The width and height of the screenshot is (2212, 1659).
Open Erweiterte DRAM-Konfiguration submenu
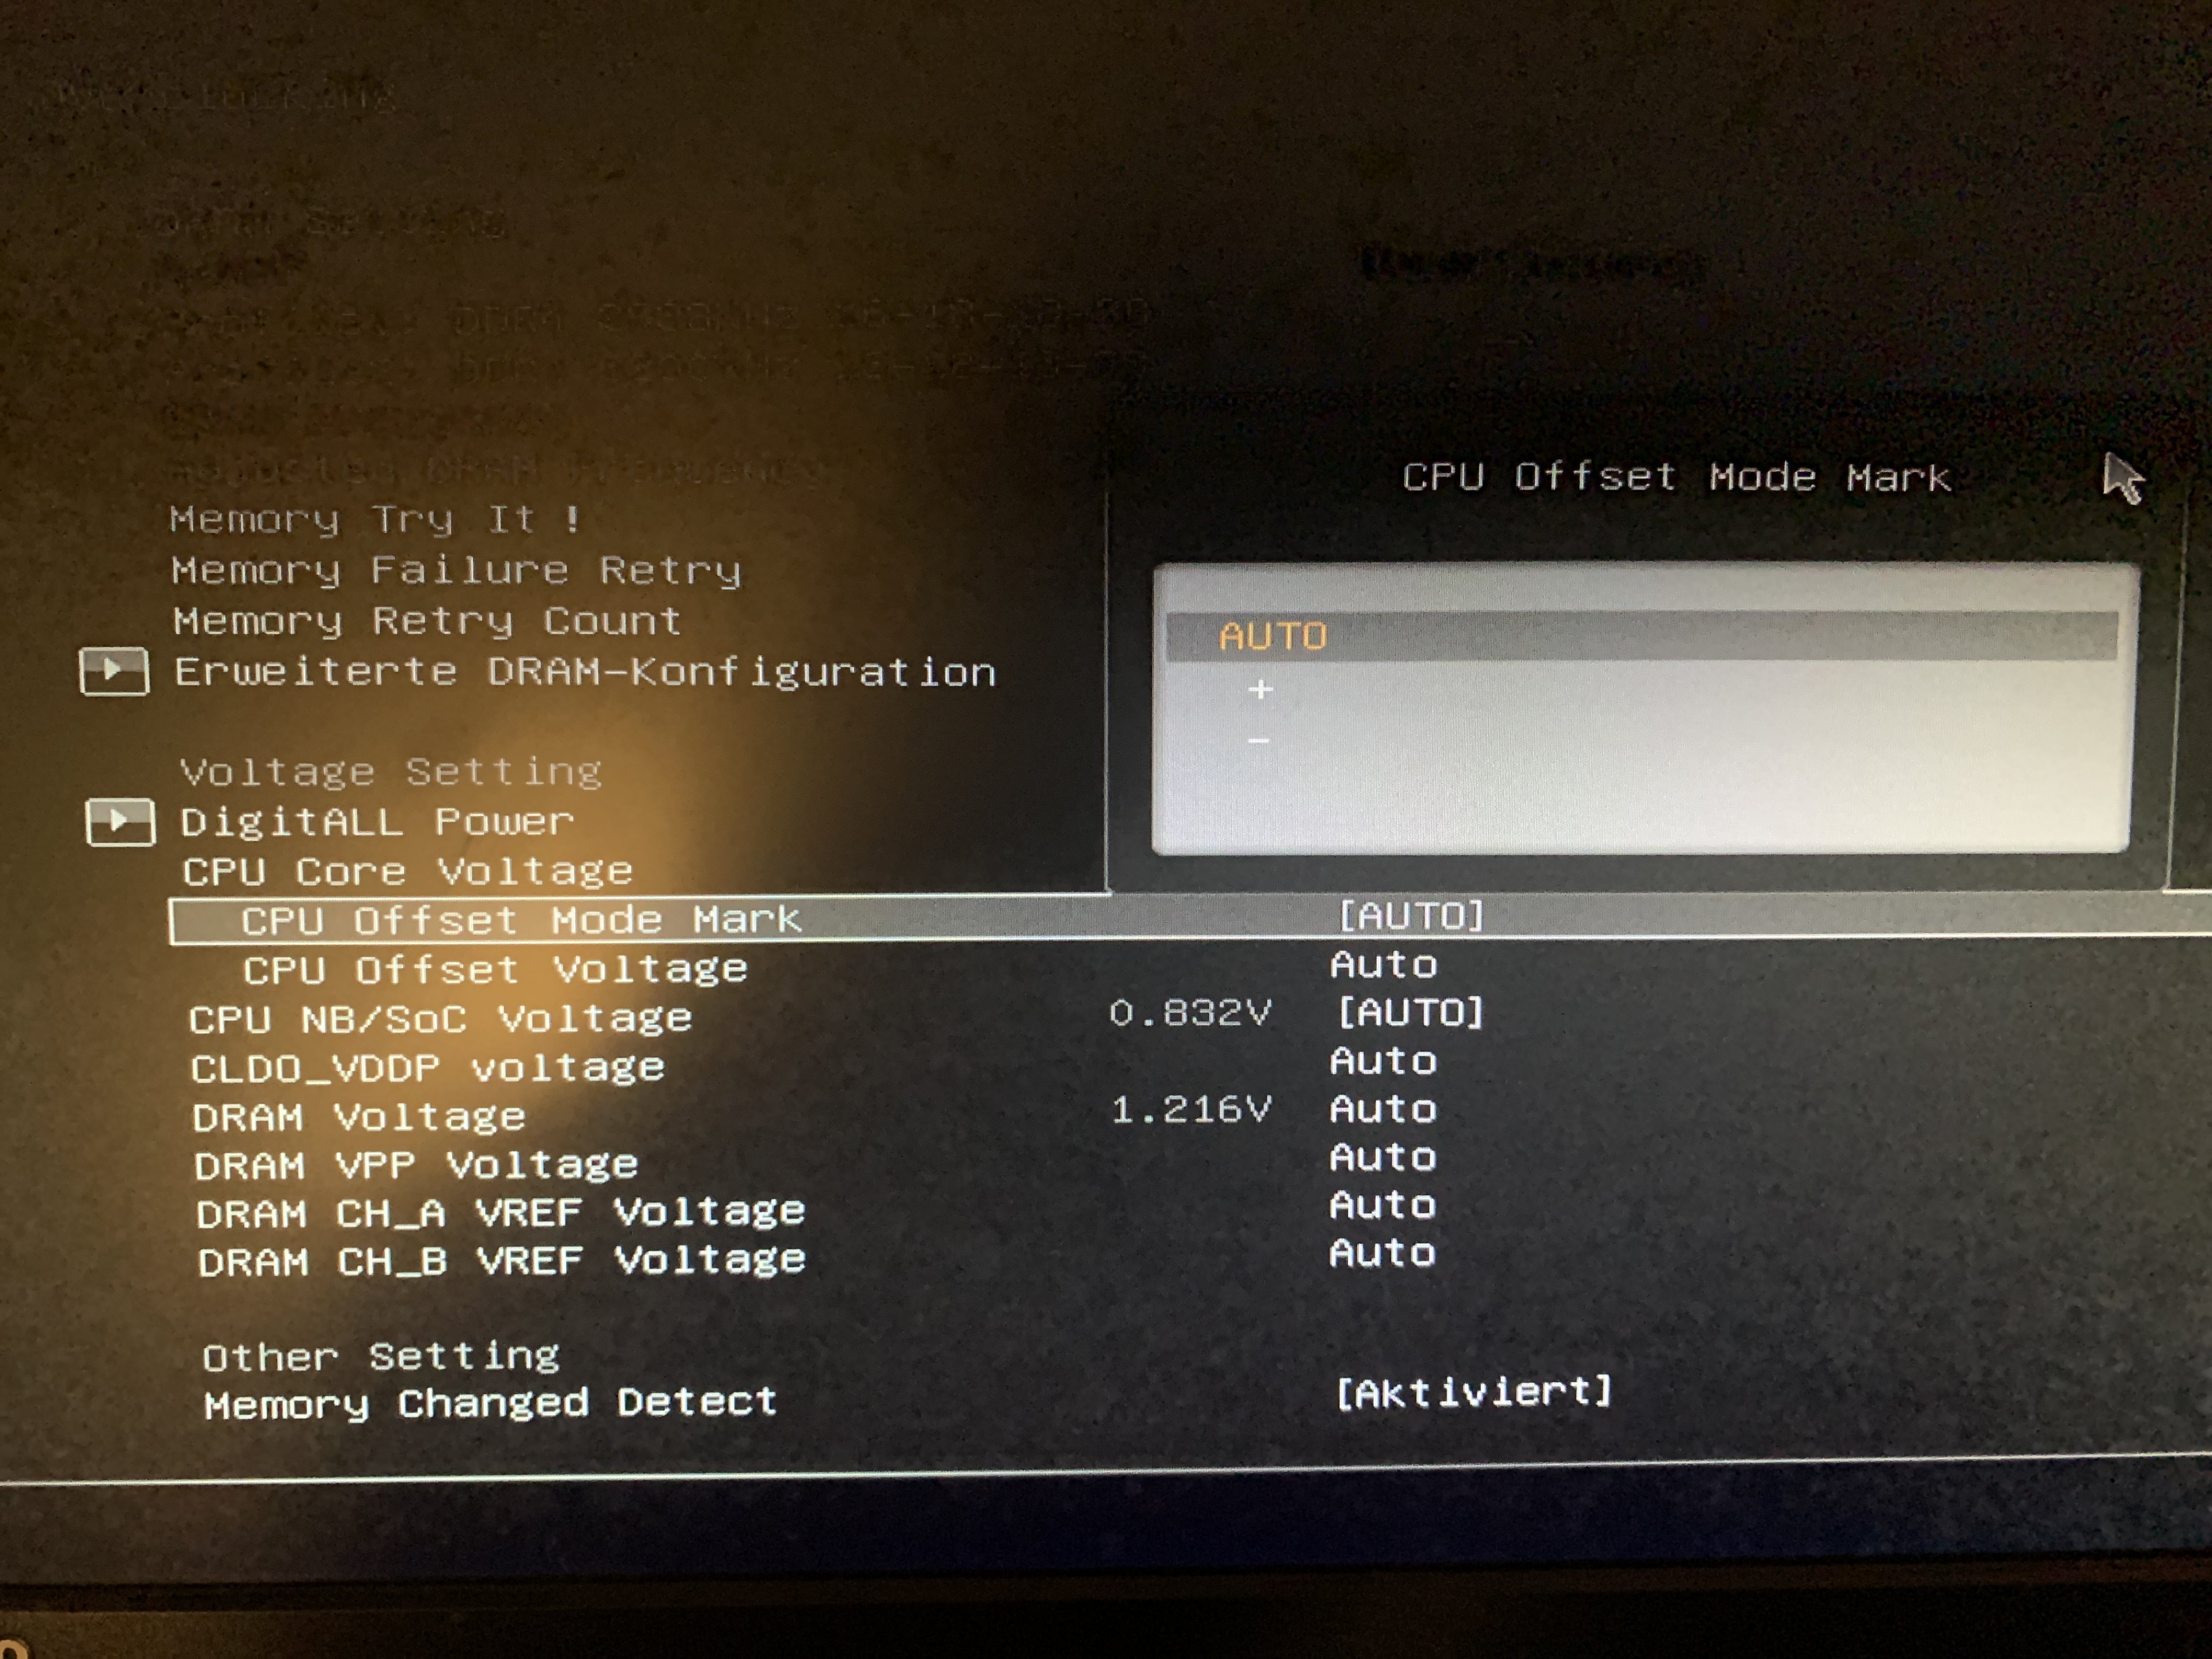585,672
